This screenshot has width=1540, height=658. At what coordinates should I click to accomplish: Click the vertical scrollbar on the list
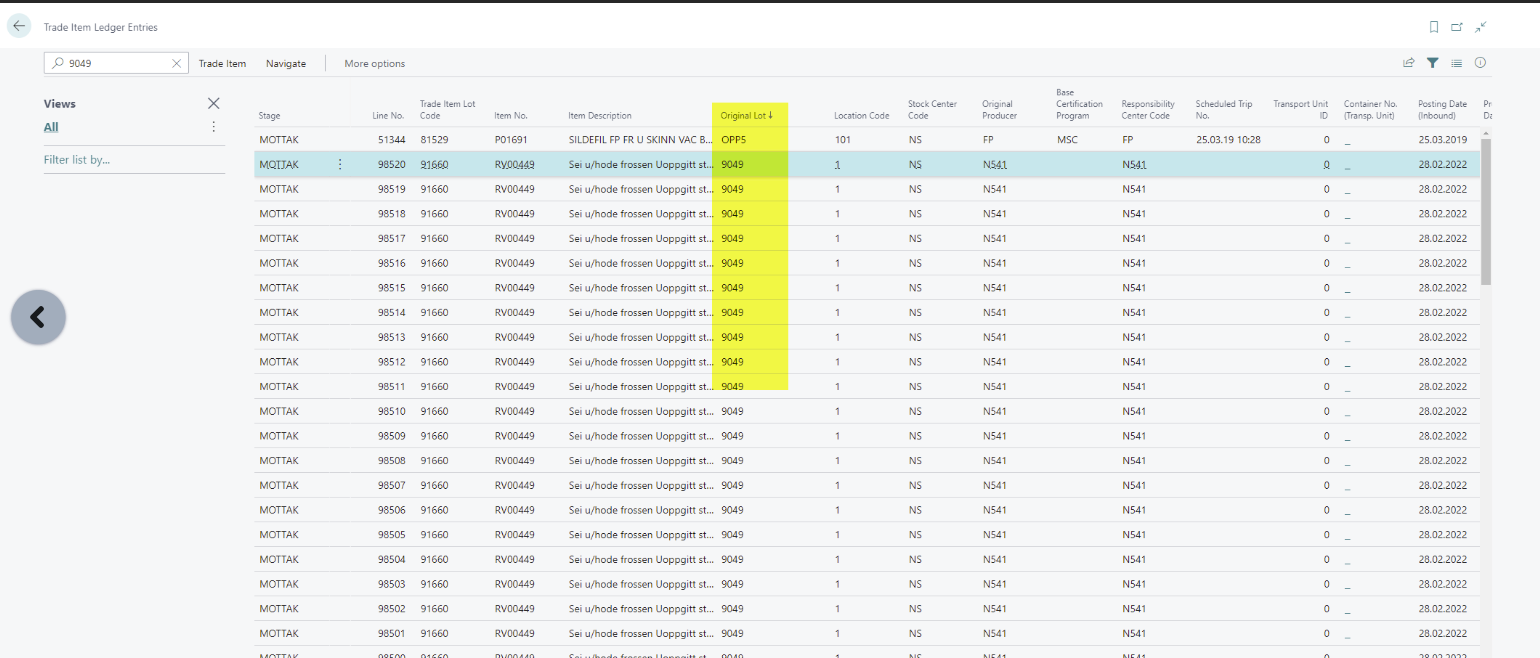pos(1486,211)
